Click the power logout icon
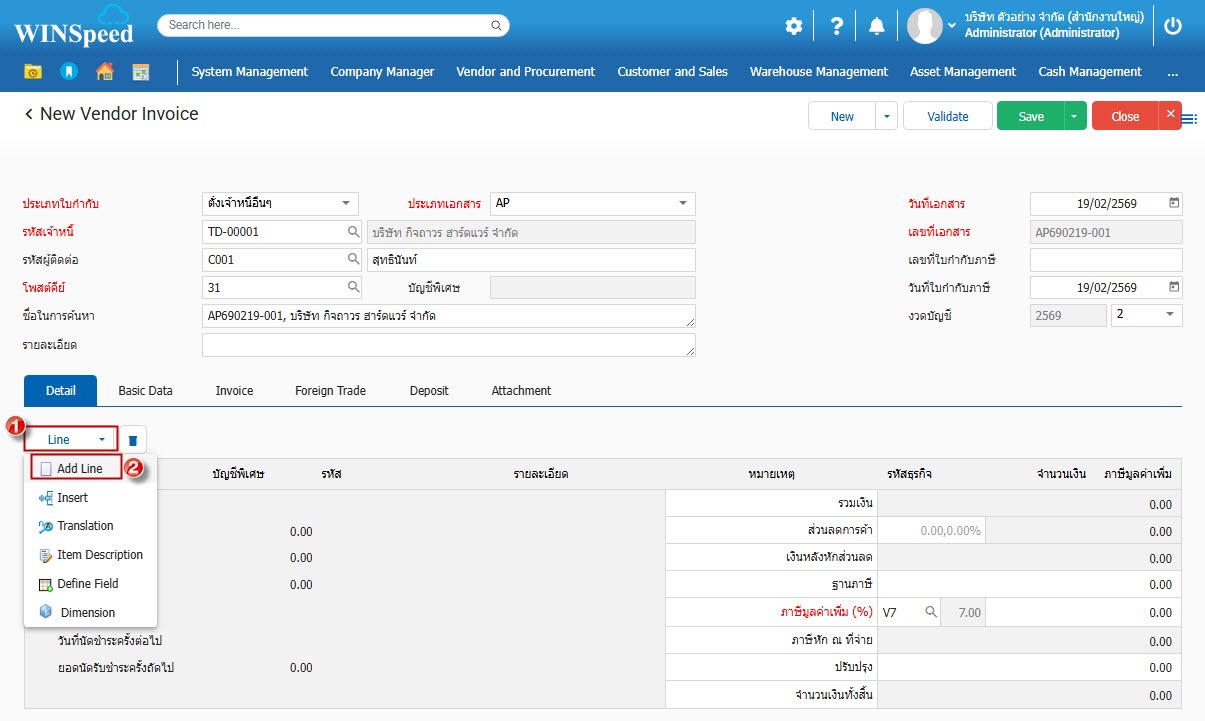Screen dimensions: 1205x721 1173,27
